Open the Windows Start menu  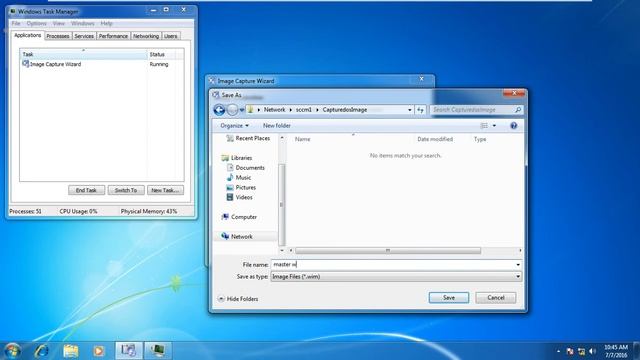click(x=12, y=351)
